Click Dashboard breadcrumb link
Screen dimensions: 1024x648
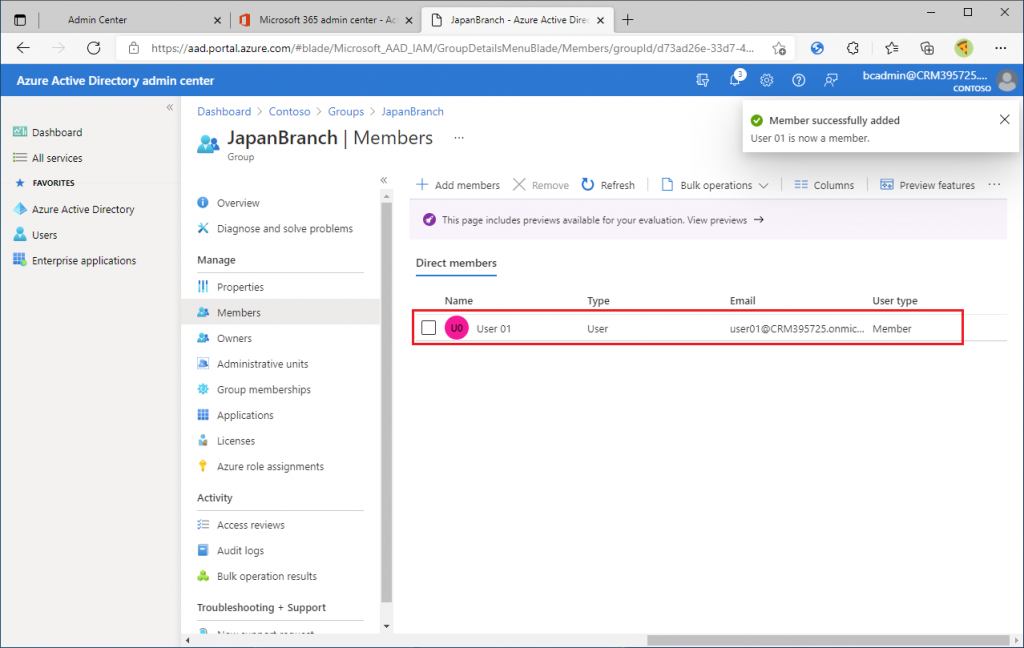224,112
